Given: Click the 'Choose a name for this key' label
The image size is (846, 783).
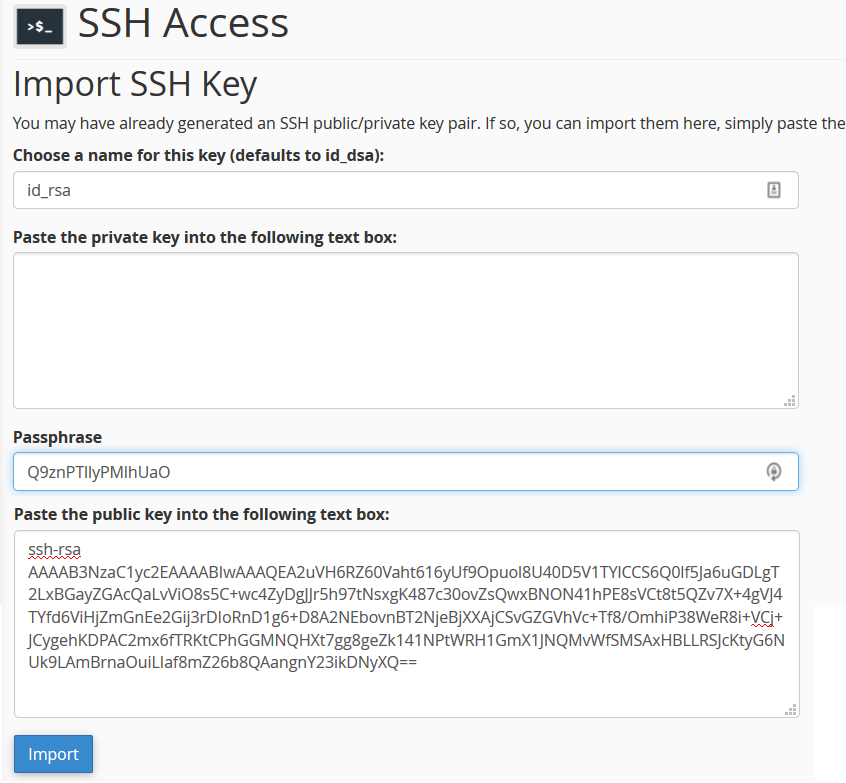Looking at the screenshot, I should point(199,155).
